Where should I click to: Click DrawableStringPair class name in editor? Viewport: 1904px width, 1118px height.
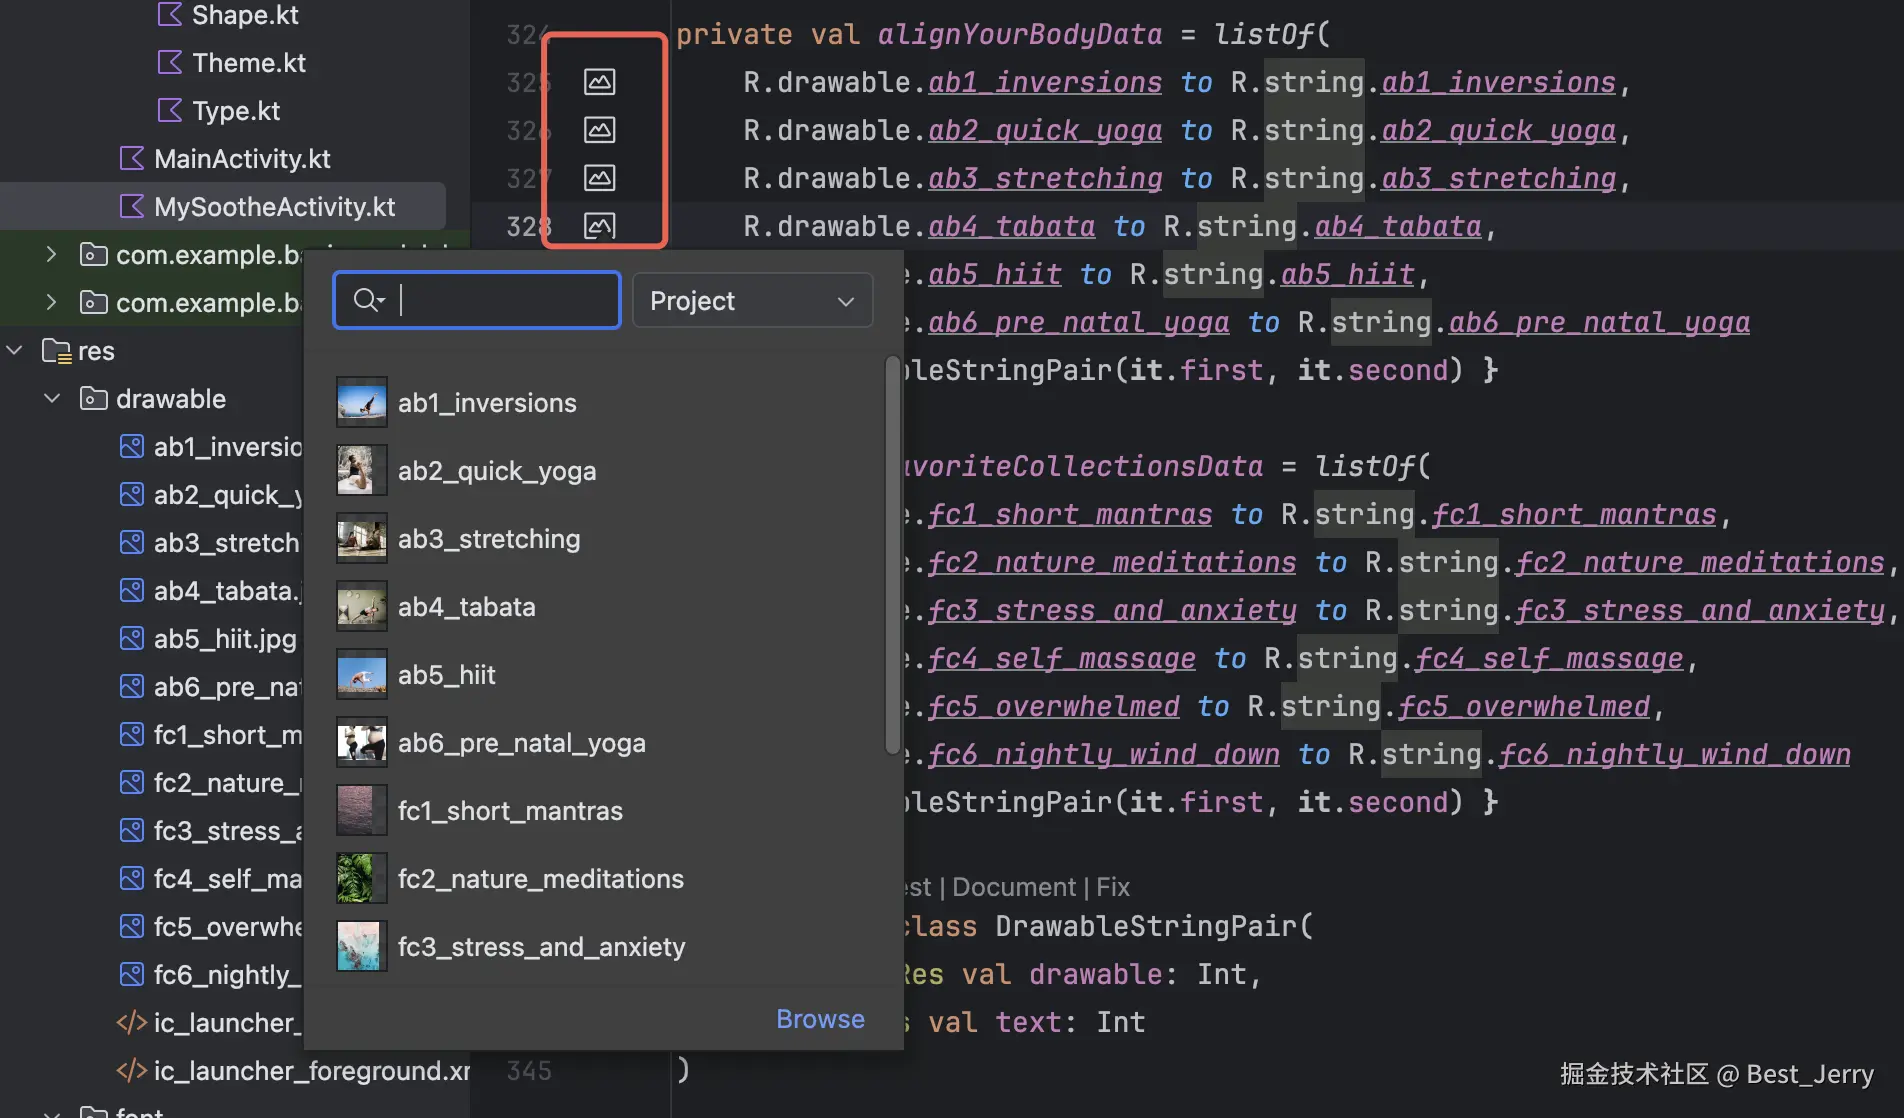point(1146,926)
